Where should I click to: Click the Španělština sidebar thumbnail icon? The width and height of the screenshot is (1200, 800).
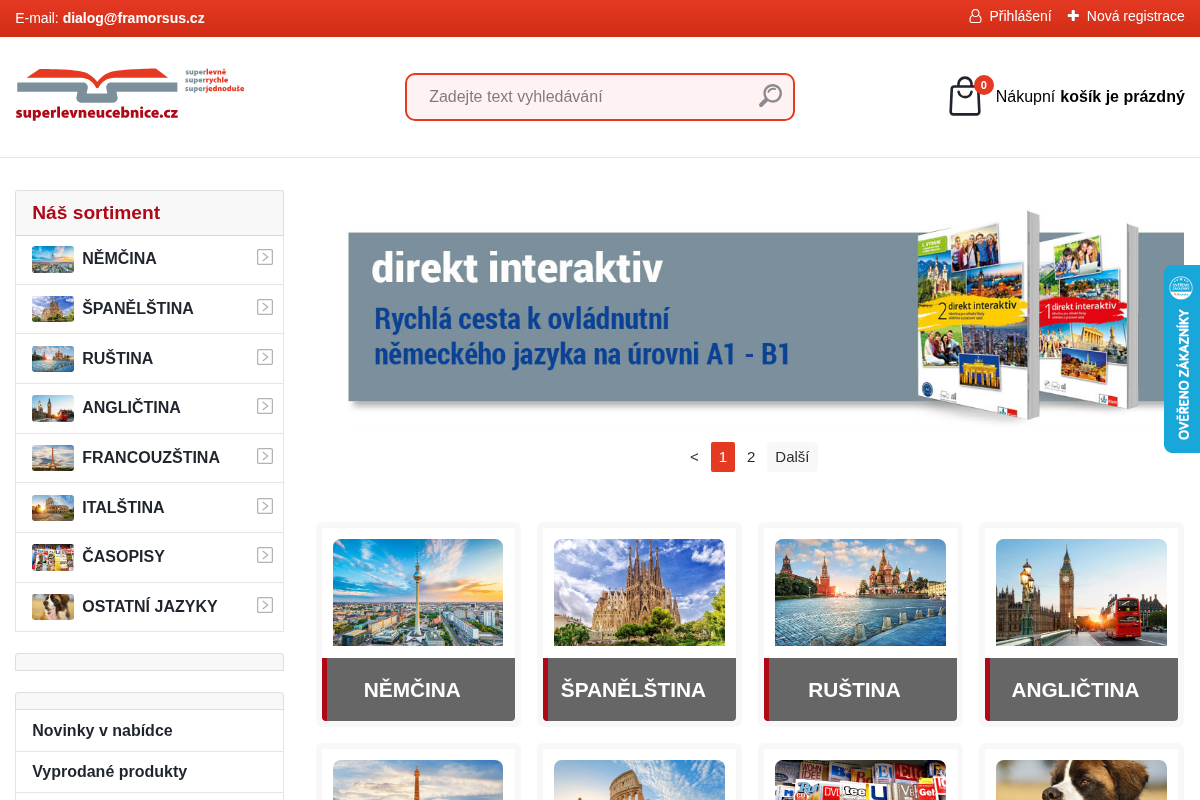tap(53, 309)
